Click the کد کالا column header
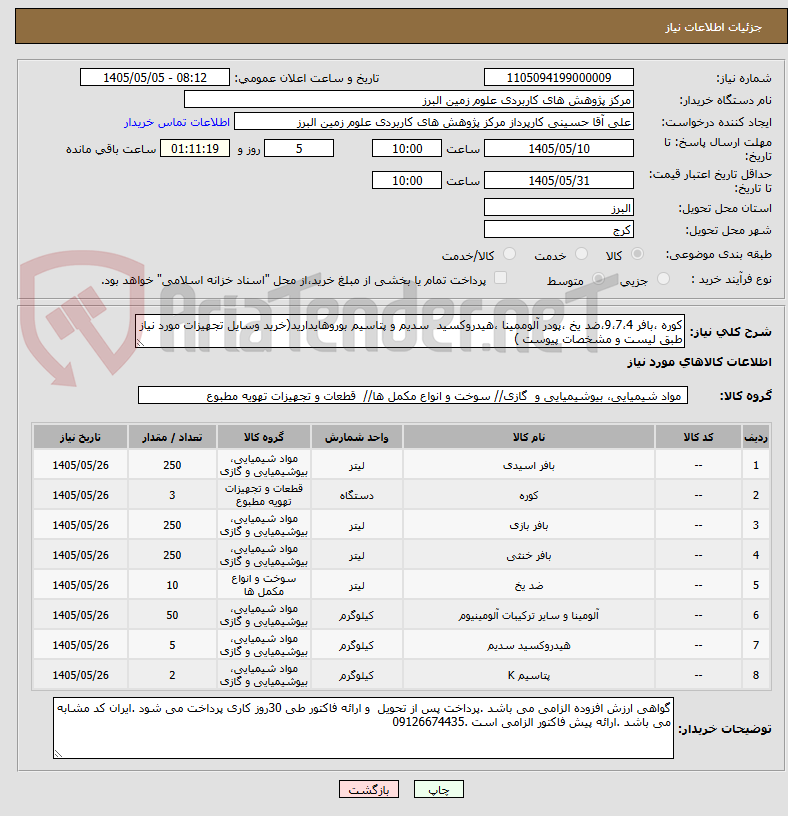The width and height of the screenshot is (788, 816). pos(698,437)
